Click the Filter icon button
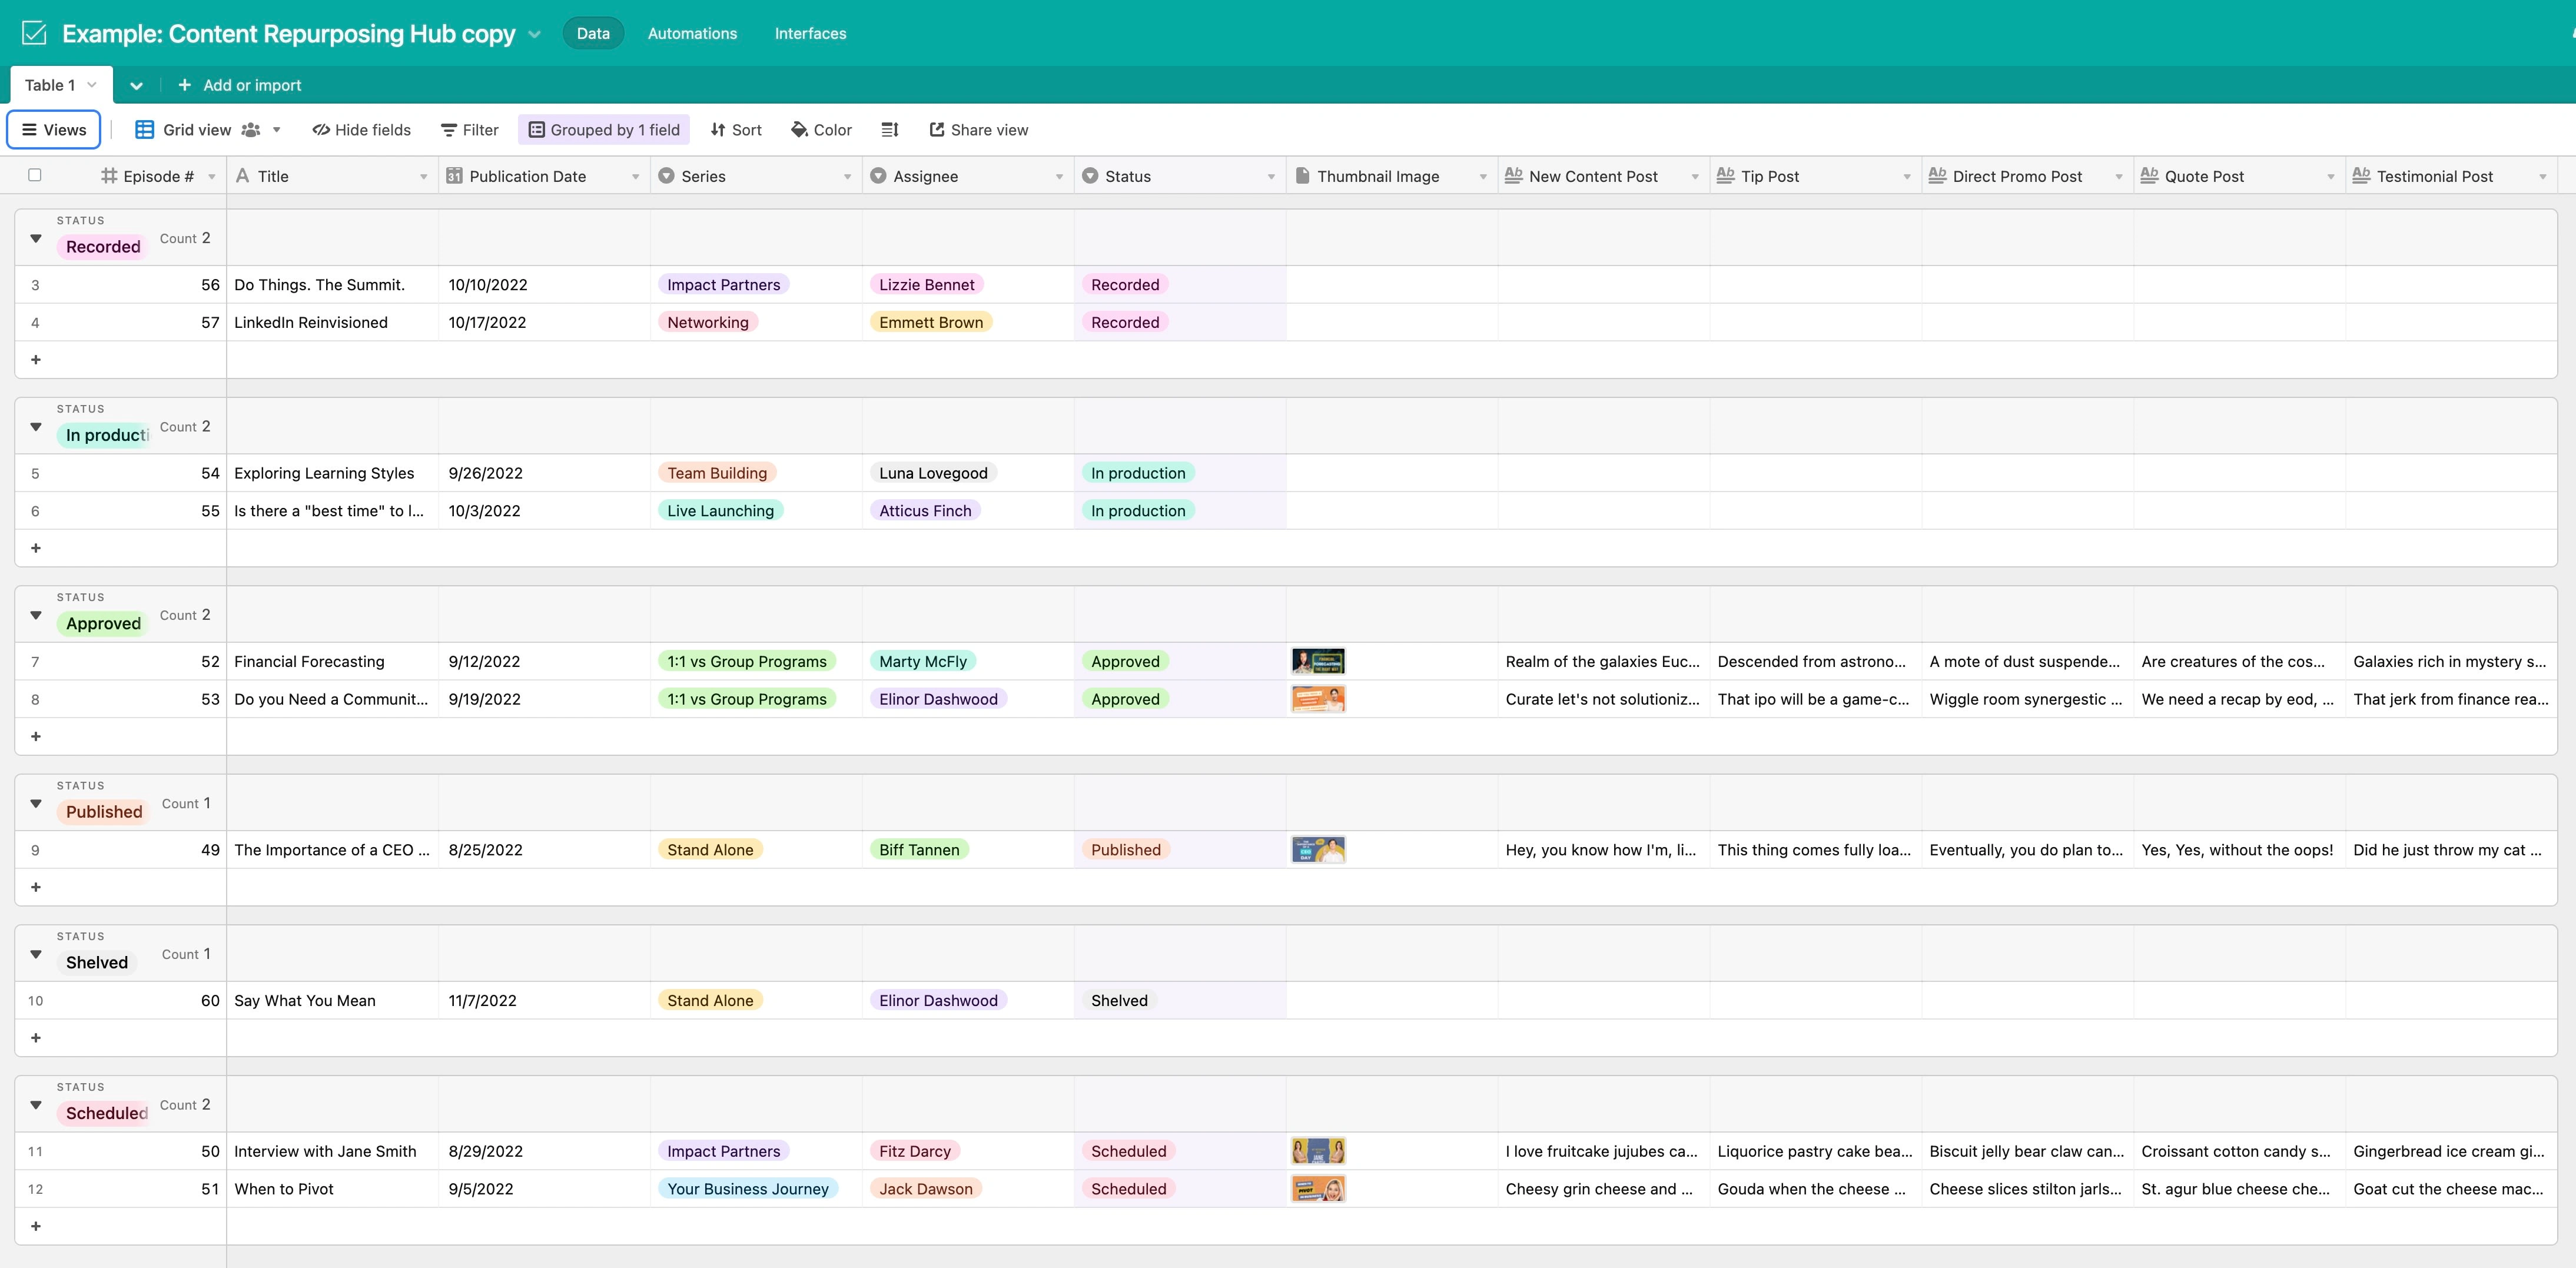 pyautogui.click(x=449, y=130)
